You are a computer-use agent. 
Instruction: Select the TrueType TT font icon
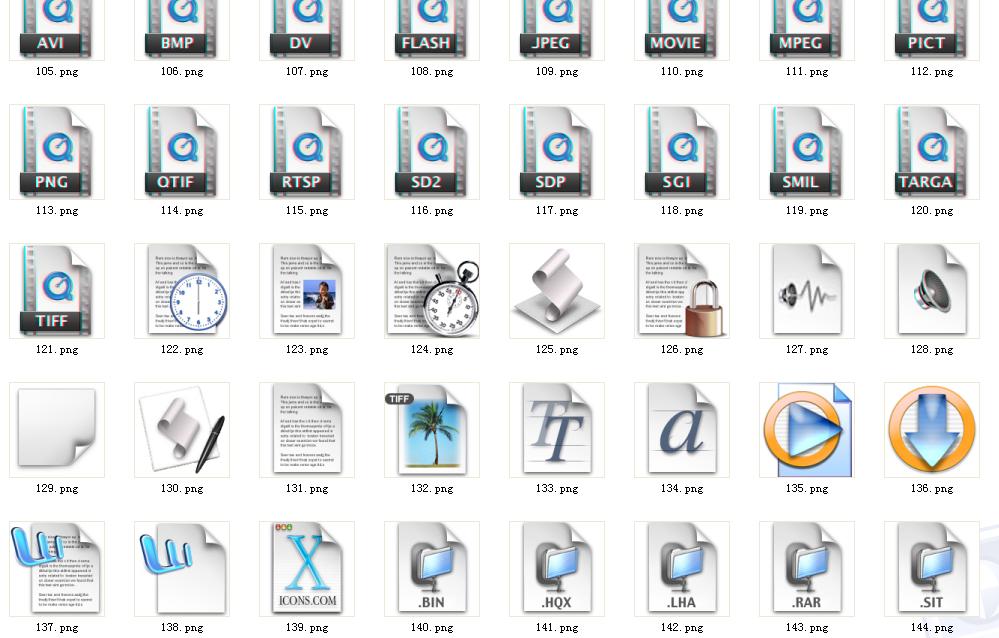tap(557, 430)
